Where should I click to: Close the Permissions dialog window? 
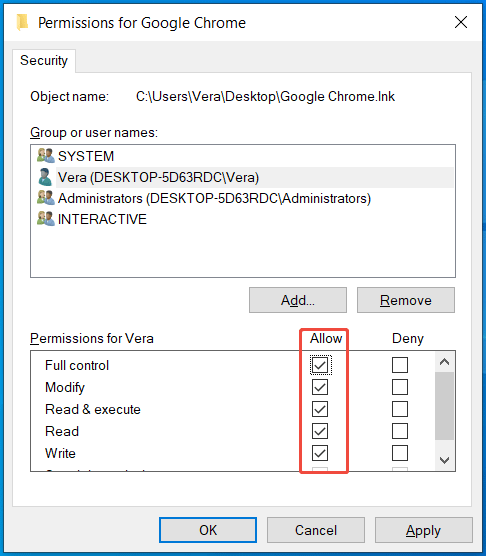click(461, 22)
